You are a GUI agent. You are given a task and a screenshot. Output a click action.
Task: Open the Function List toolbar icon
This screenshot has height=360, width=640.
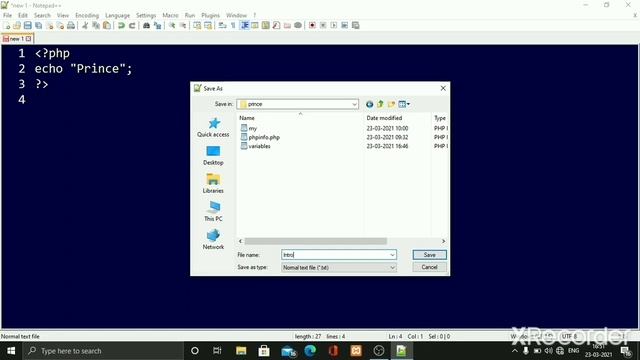coord(276,25)
